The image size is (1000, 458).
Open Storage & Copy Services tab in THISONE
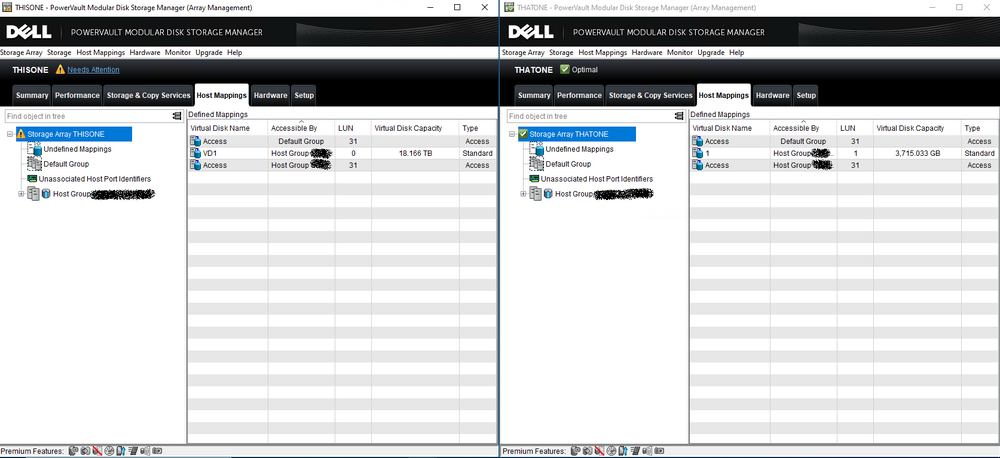pyautogui.click(x=149, y=95)
